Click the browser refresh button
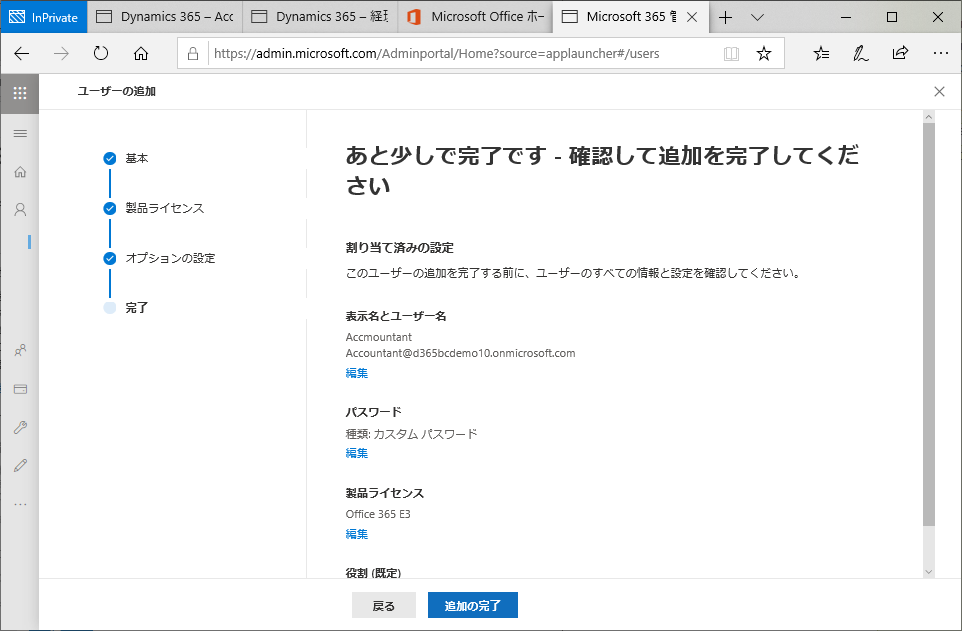 [101, 54]
